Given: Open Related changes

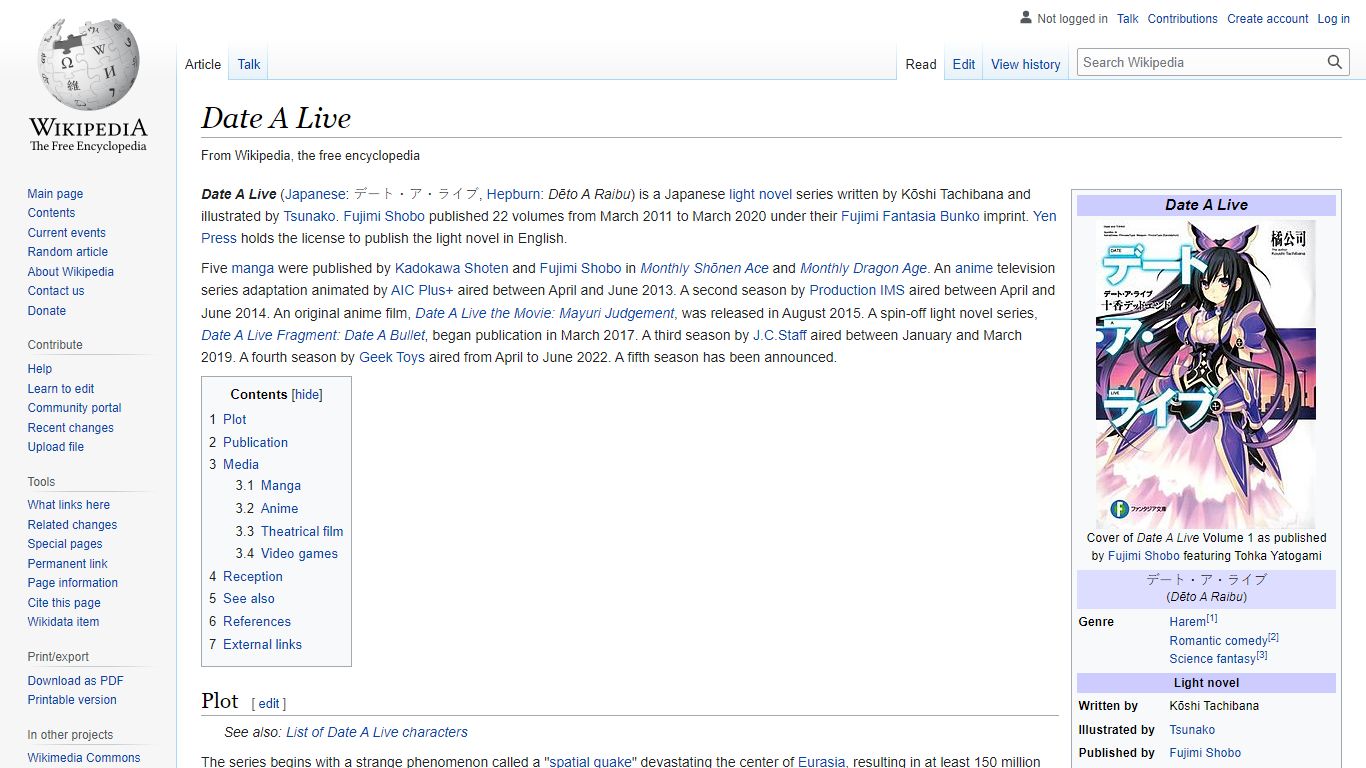Looking at the screenshot, I should point(72,525).
